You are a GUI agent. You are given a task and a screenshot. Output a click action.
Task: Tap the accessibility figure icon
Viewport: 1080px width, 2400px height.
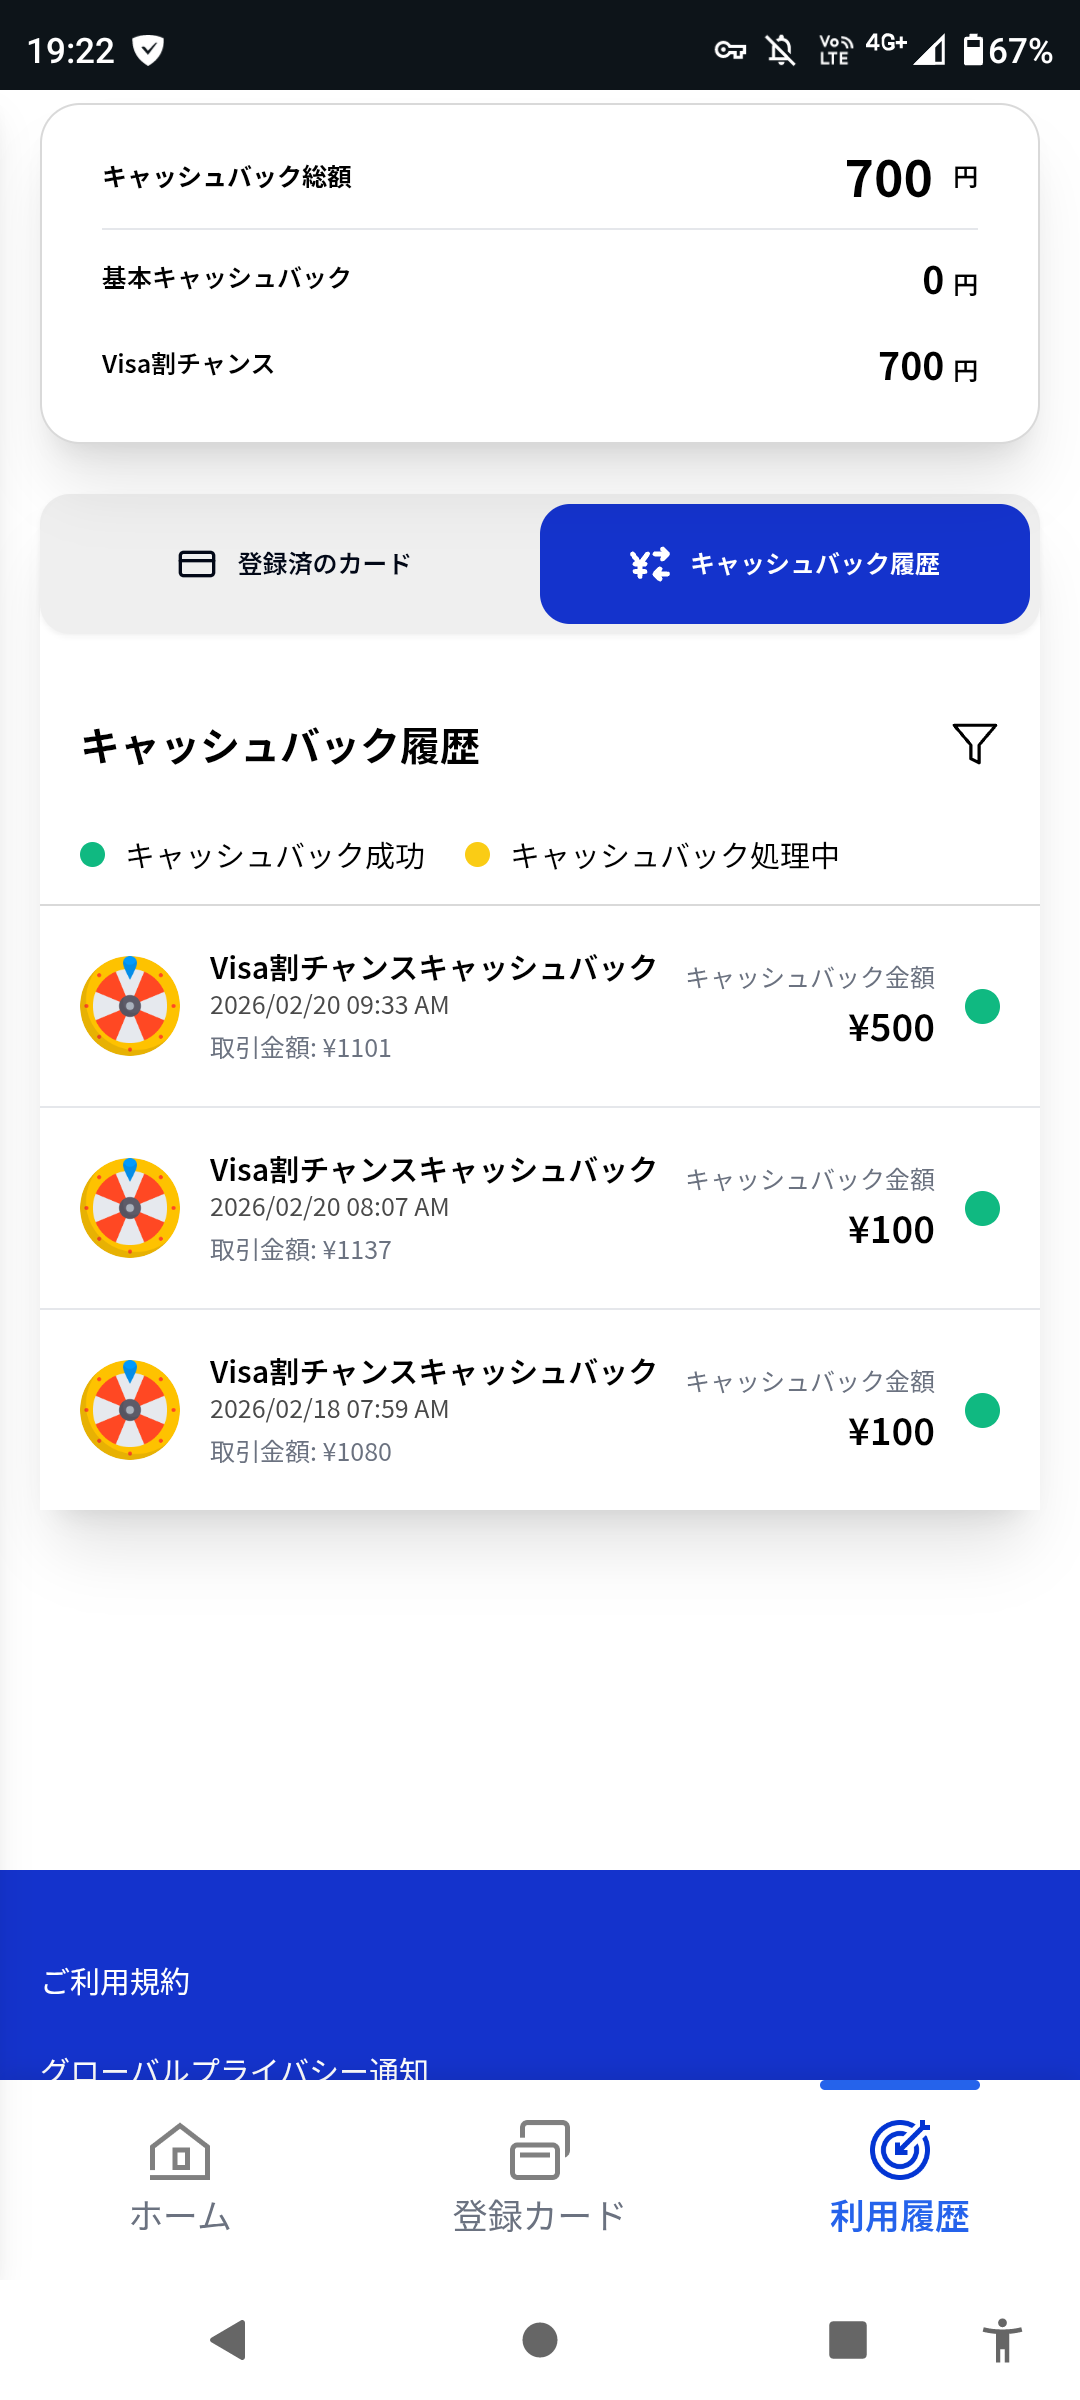(x=1002, y=2340)
